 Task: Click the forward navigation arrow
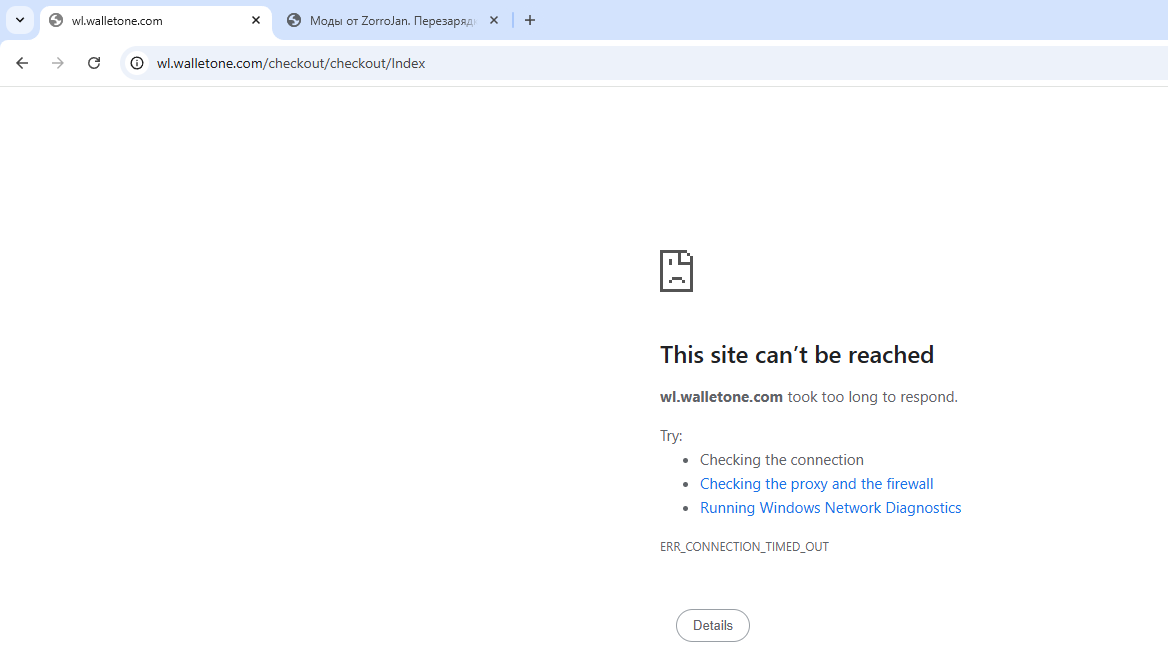click(58, 63)
